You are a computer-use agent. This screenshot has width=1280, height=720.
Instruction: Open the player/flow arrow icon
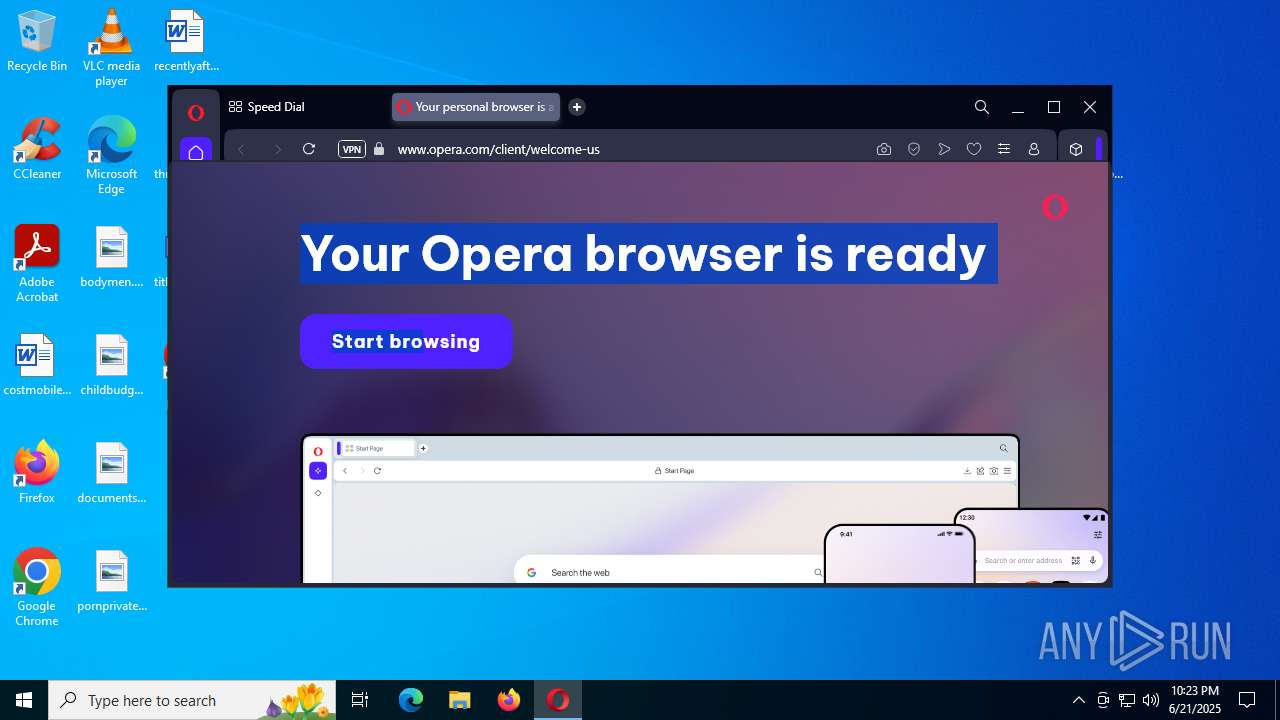click(944, 149)
